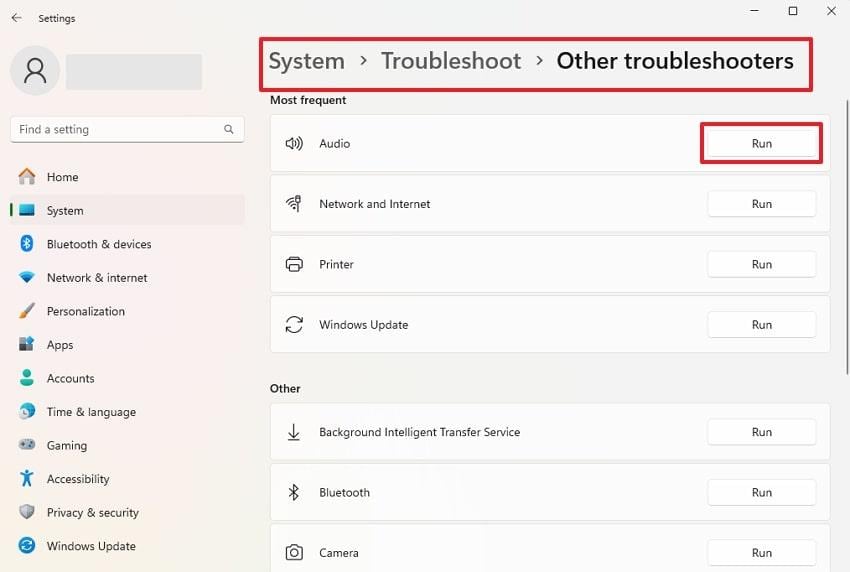Run the Windows Update troubleshooter
The width and height of the screenshot is (850, 572).
tap(762, 325)
